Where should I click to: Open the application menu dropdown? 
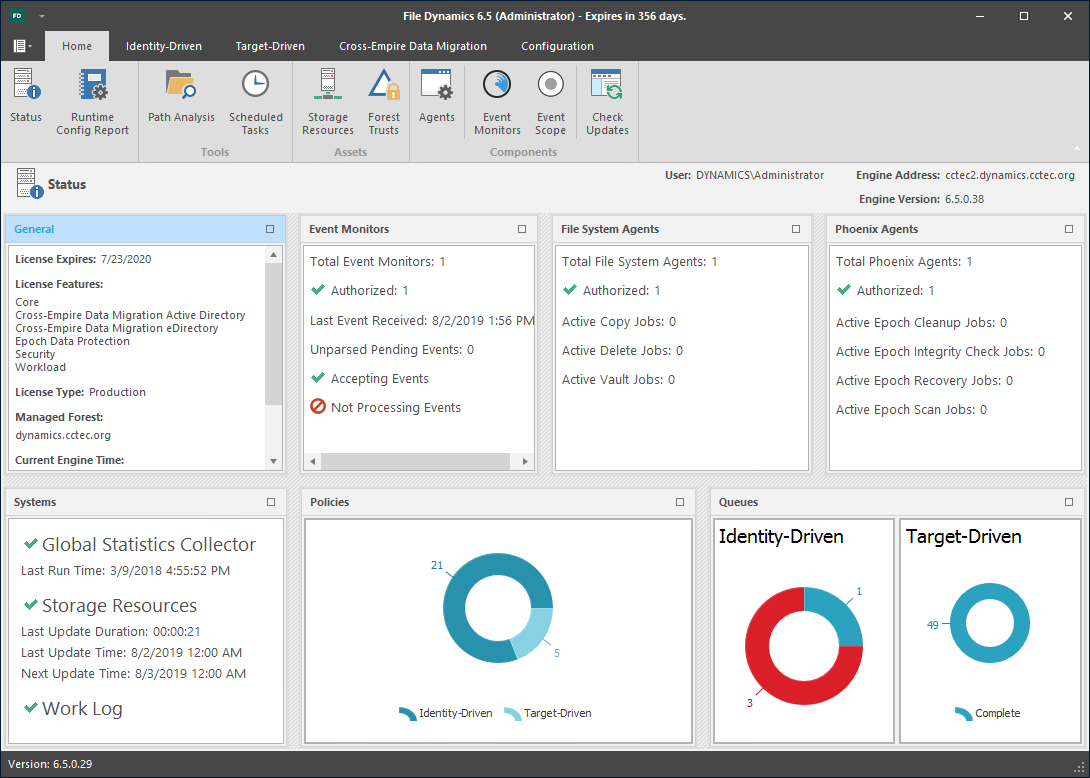22,46
